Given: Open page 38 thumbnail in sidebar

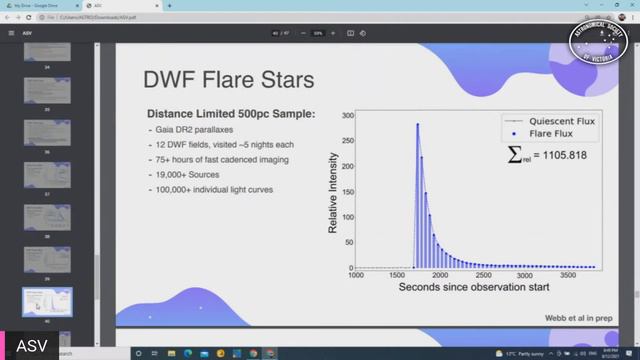Looking at the screenshot, I should [47, 218].
